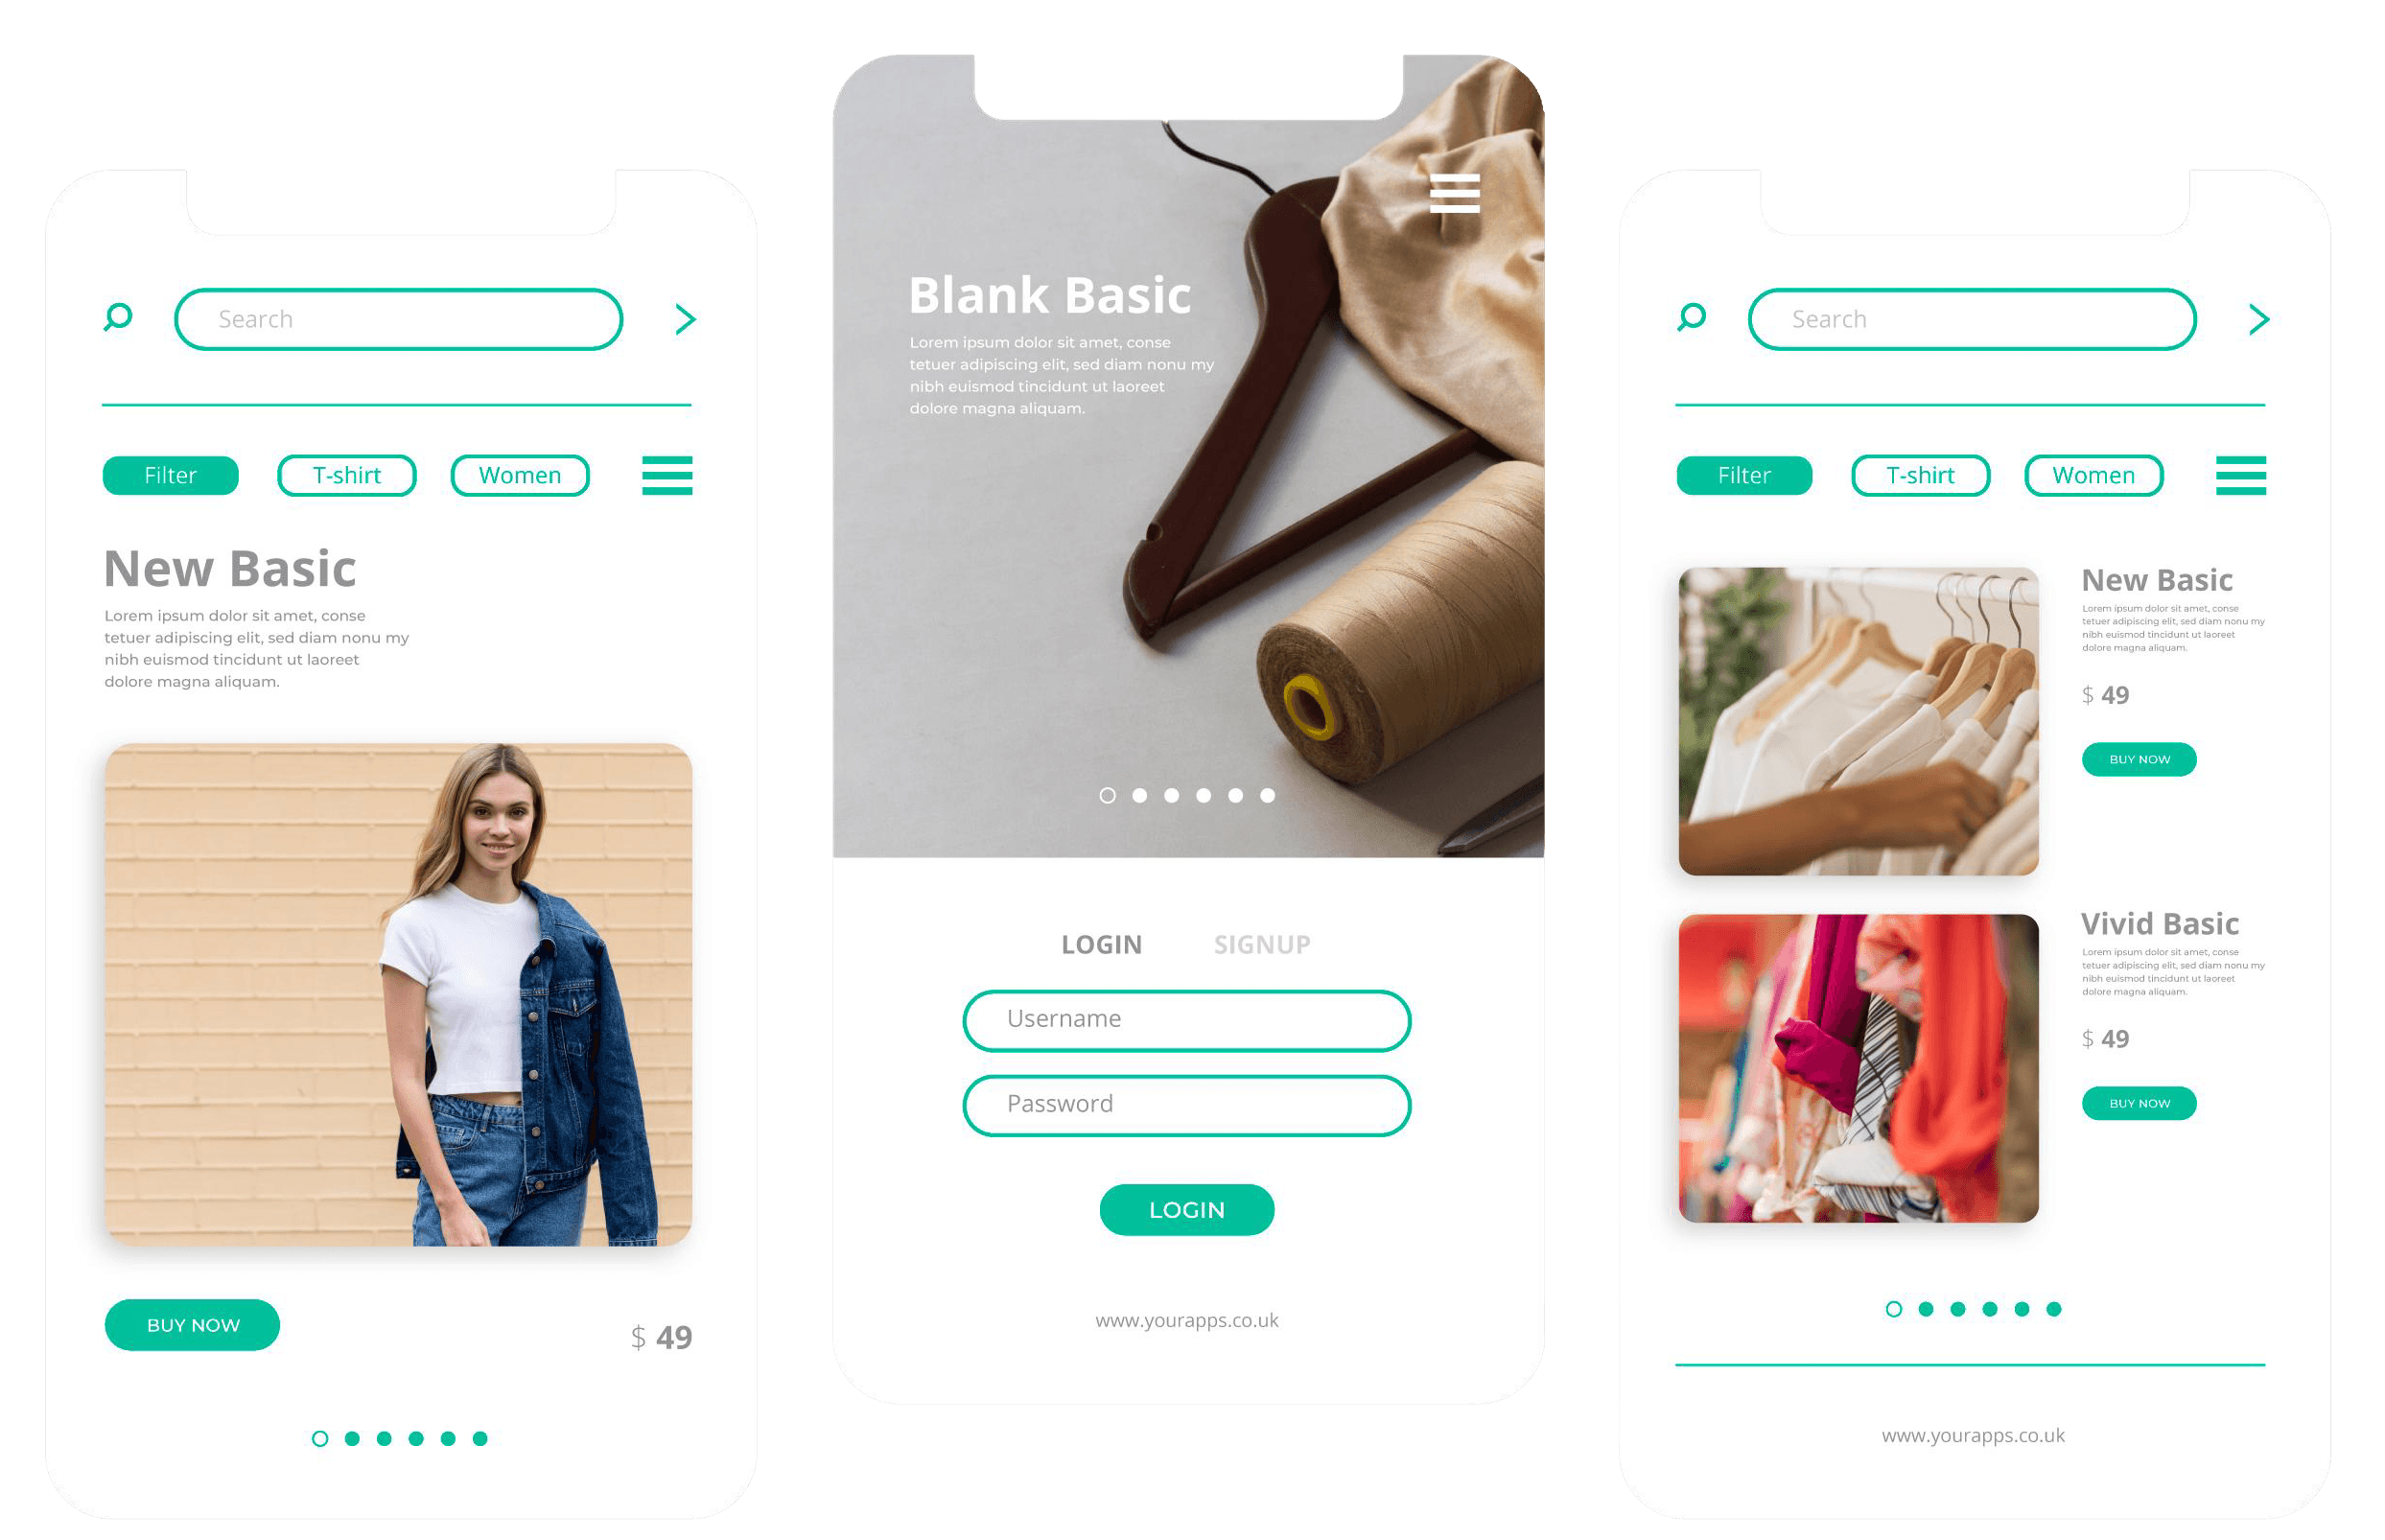Select the SIGNUP tab on center screen

point(1264,942)
